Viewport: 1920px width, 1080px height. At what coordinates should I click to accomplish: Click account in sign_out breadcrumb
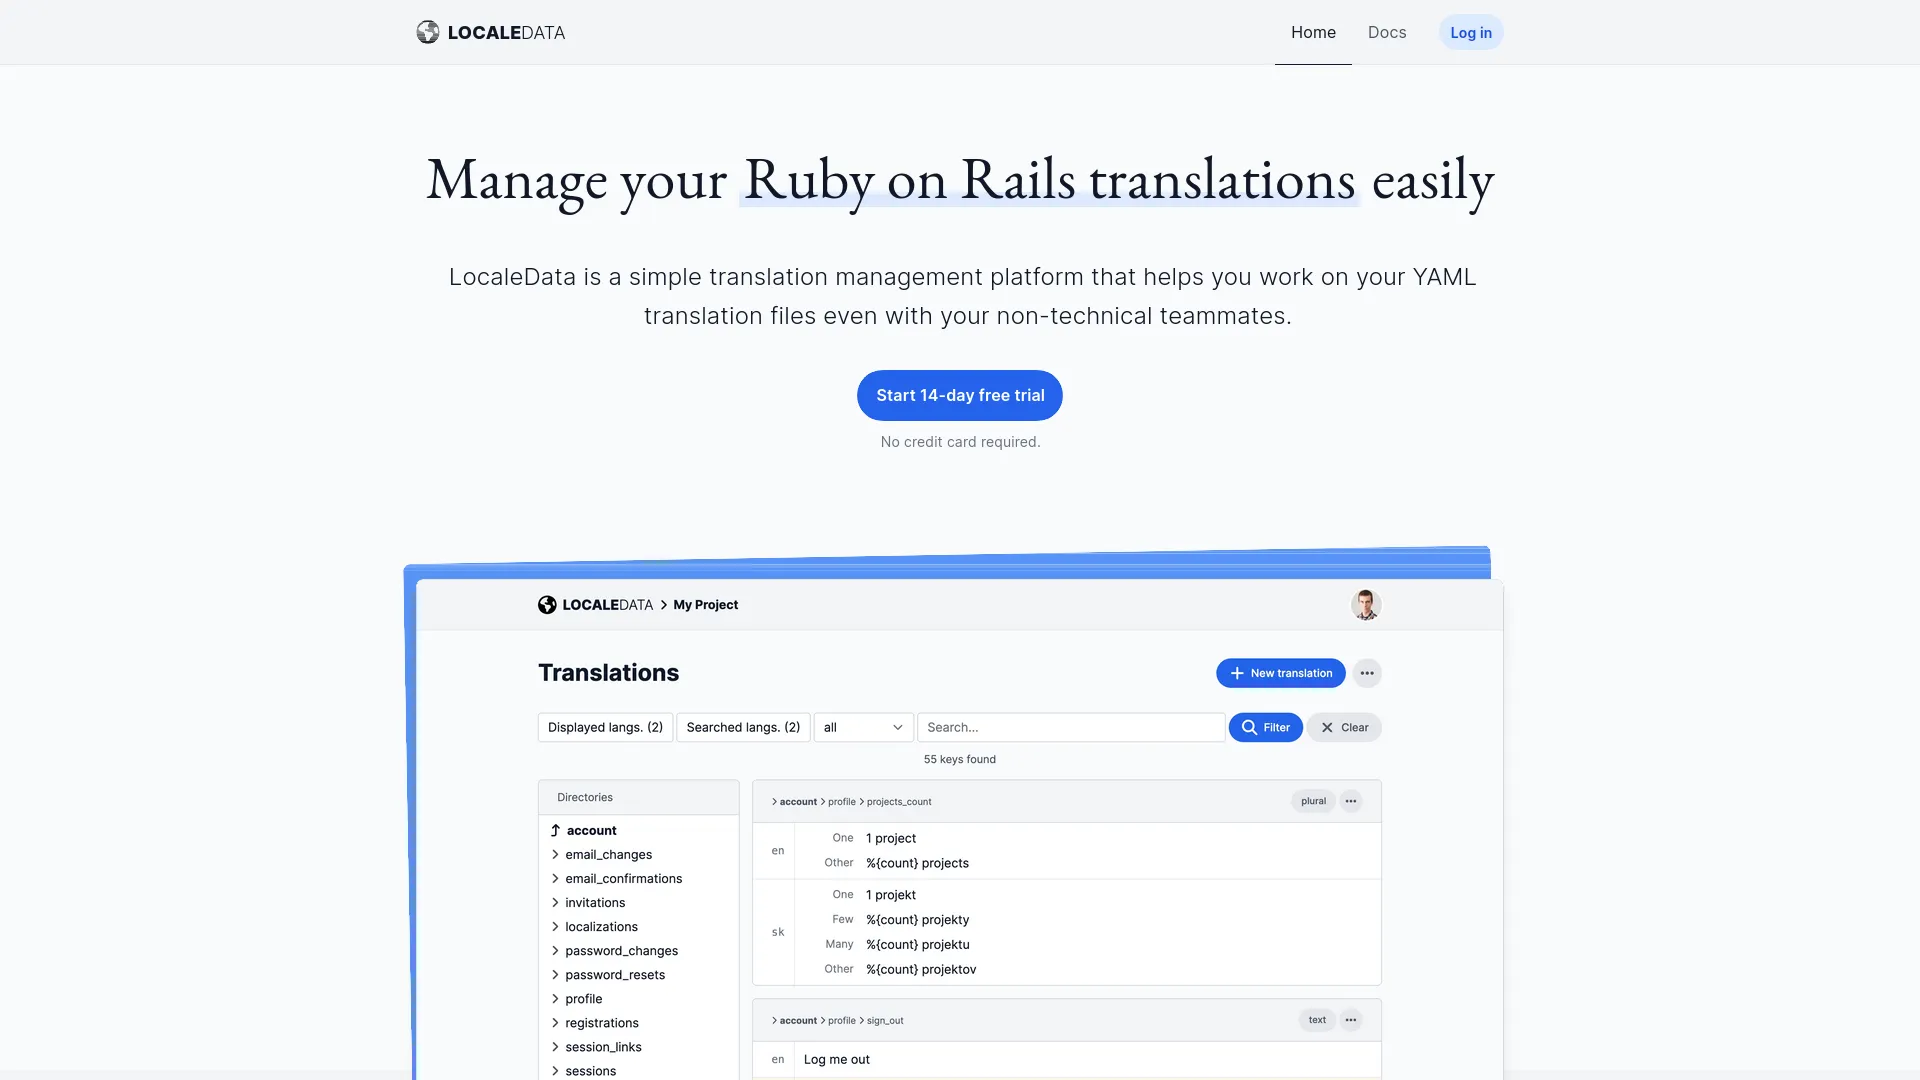pos(798,1021)
